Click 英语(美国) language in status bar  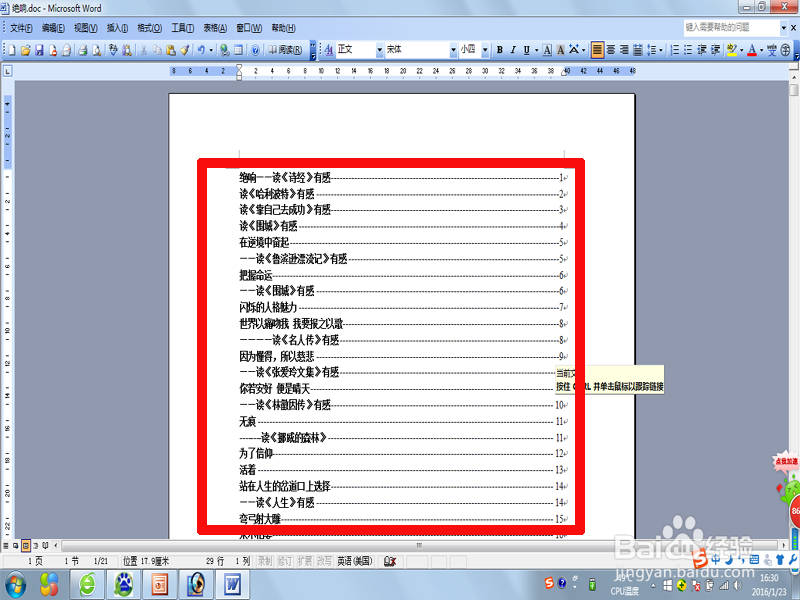(x=355, y=561)
